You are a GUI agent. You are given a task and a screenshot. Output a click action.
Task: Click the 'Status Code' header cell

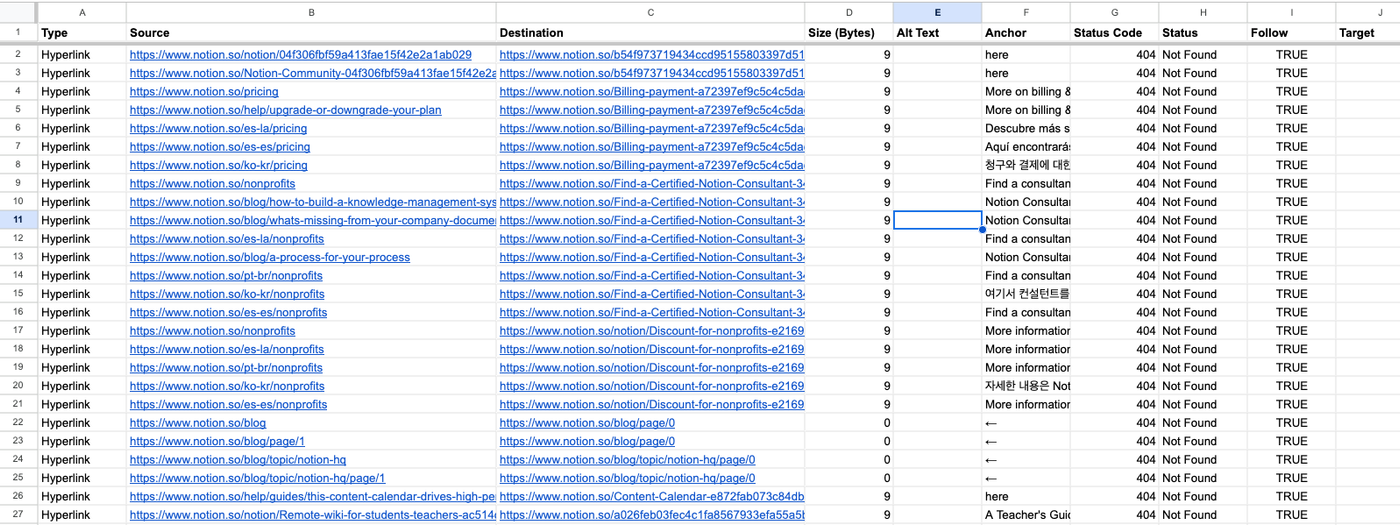1114,33
